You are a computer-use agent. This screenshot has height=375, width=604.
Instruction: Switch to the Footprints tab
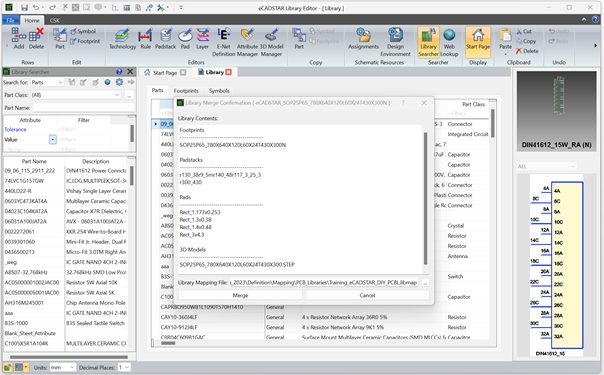click(x=186, y=91)
